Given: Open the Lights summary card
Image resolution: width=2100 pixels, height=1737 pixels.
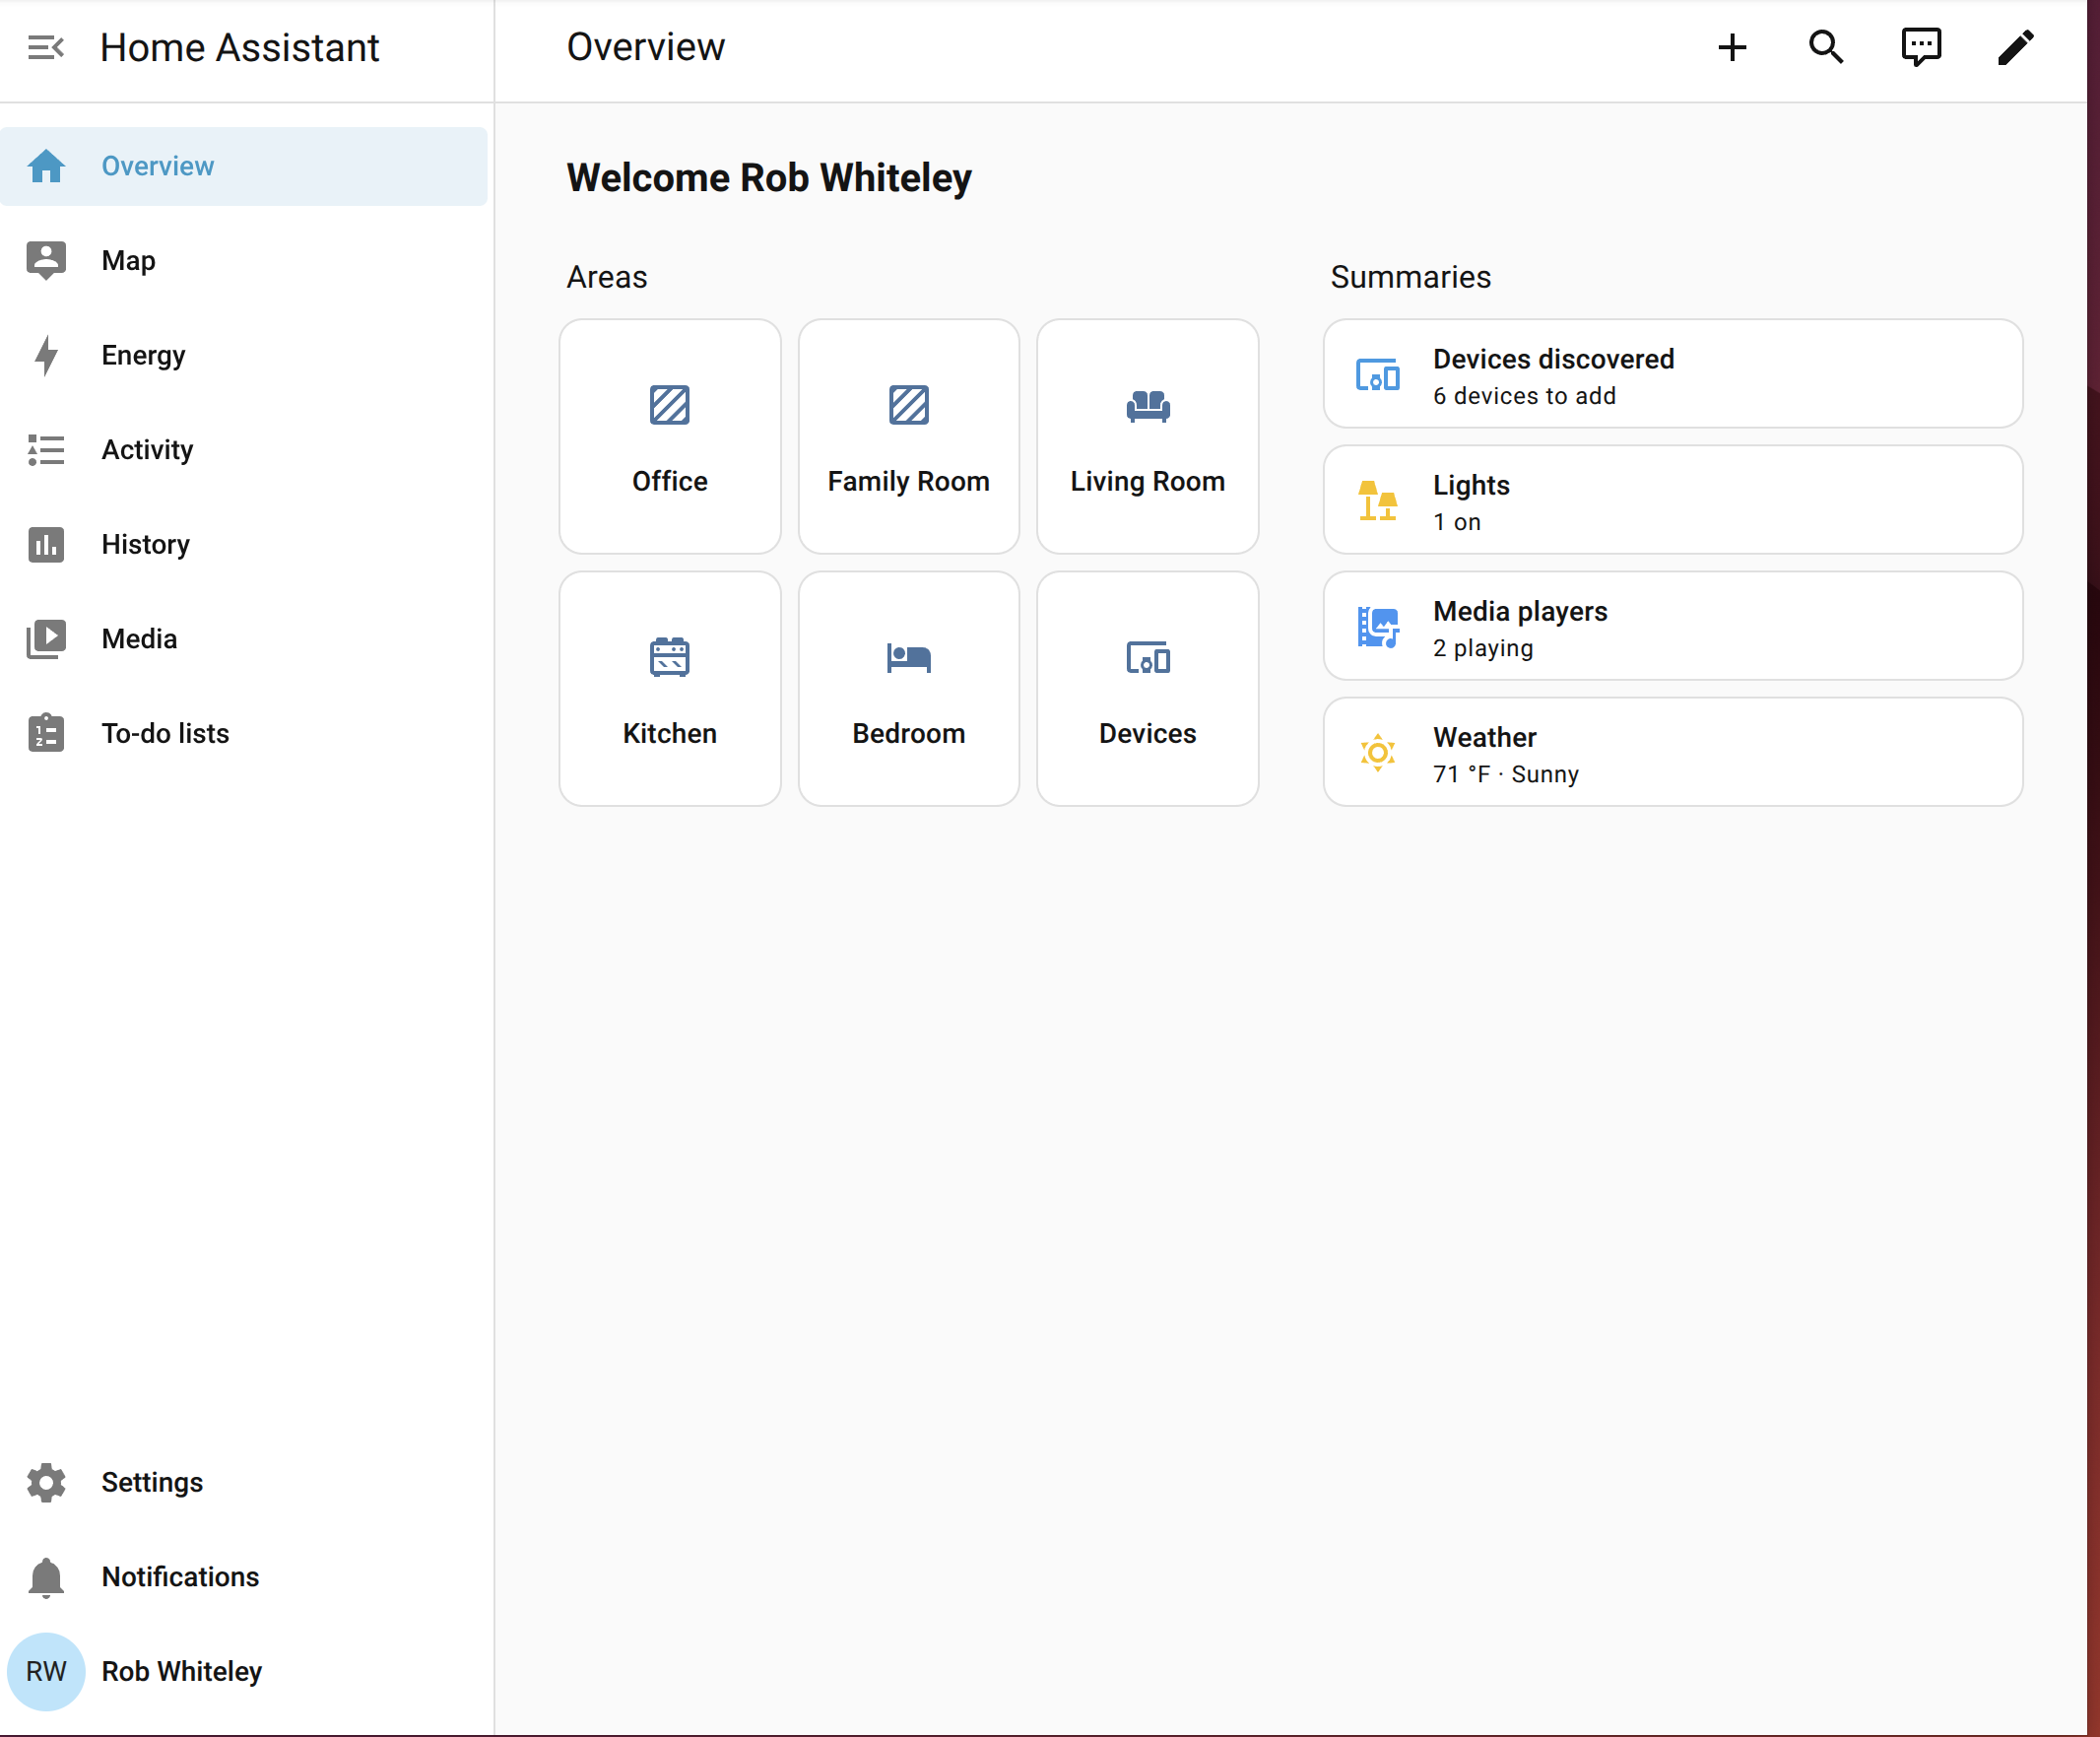Looking at the screenshot, I should pyautogui.click(x=1672, y=500).
